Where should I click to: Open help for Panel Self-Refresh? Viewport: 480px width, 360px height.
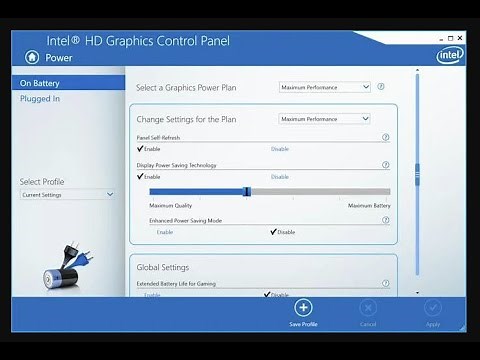pyautogui.click(x=386, y=137)
